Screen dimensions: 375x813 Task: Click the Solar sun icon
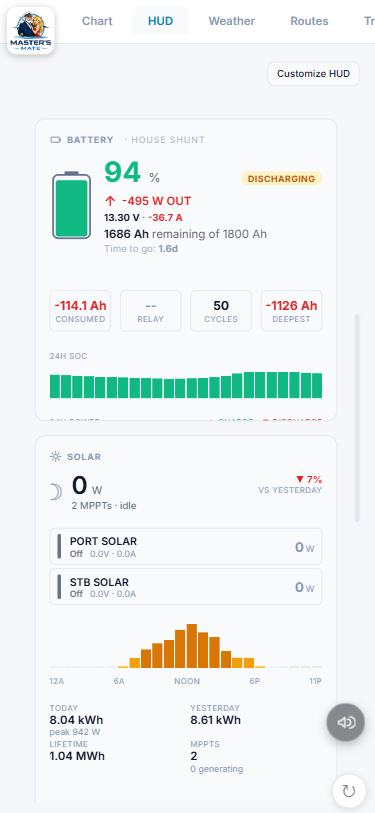(x=55, y=457)
